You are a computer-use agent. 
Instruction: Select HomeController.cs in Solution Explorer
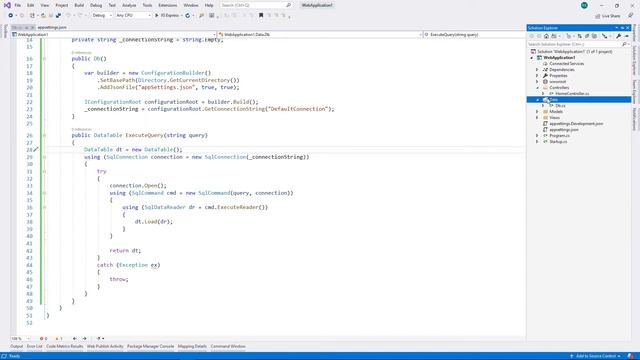click(572, 94)
